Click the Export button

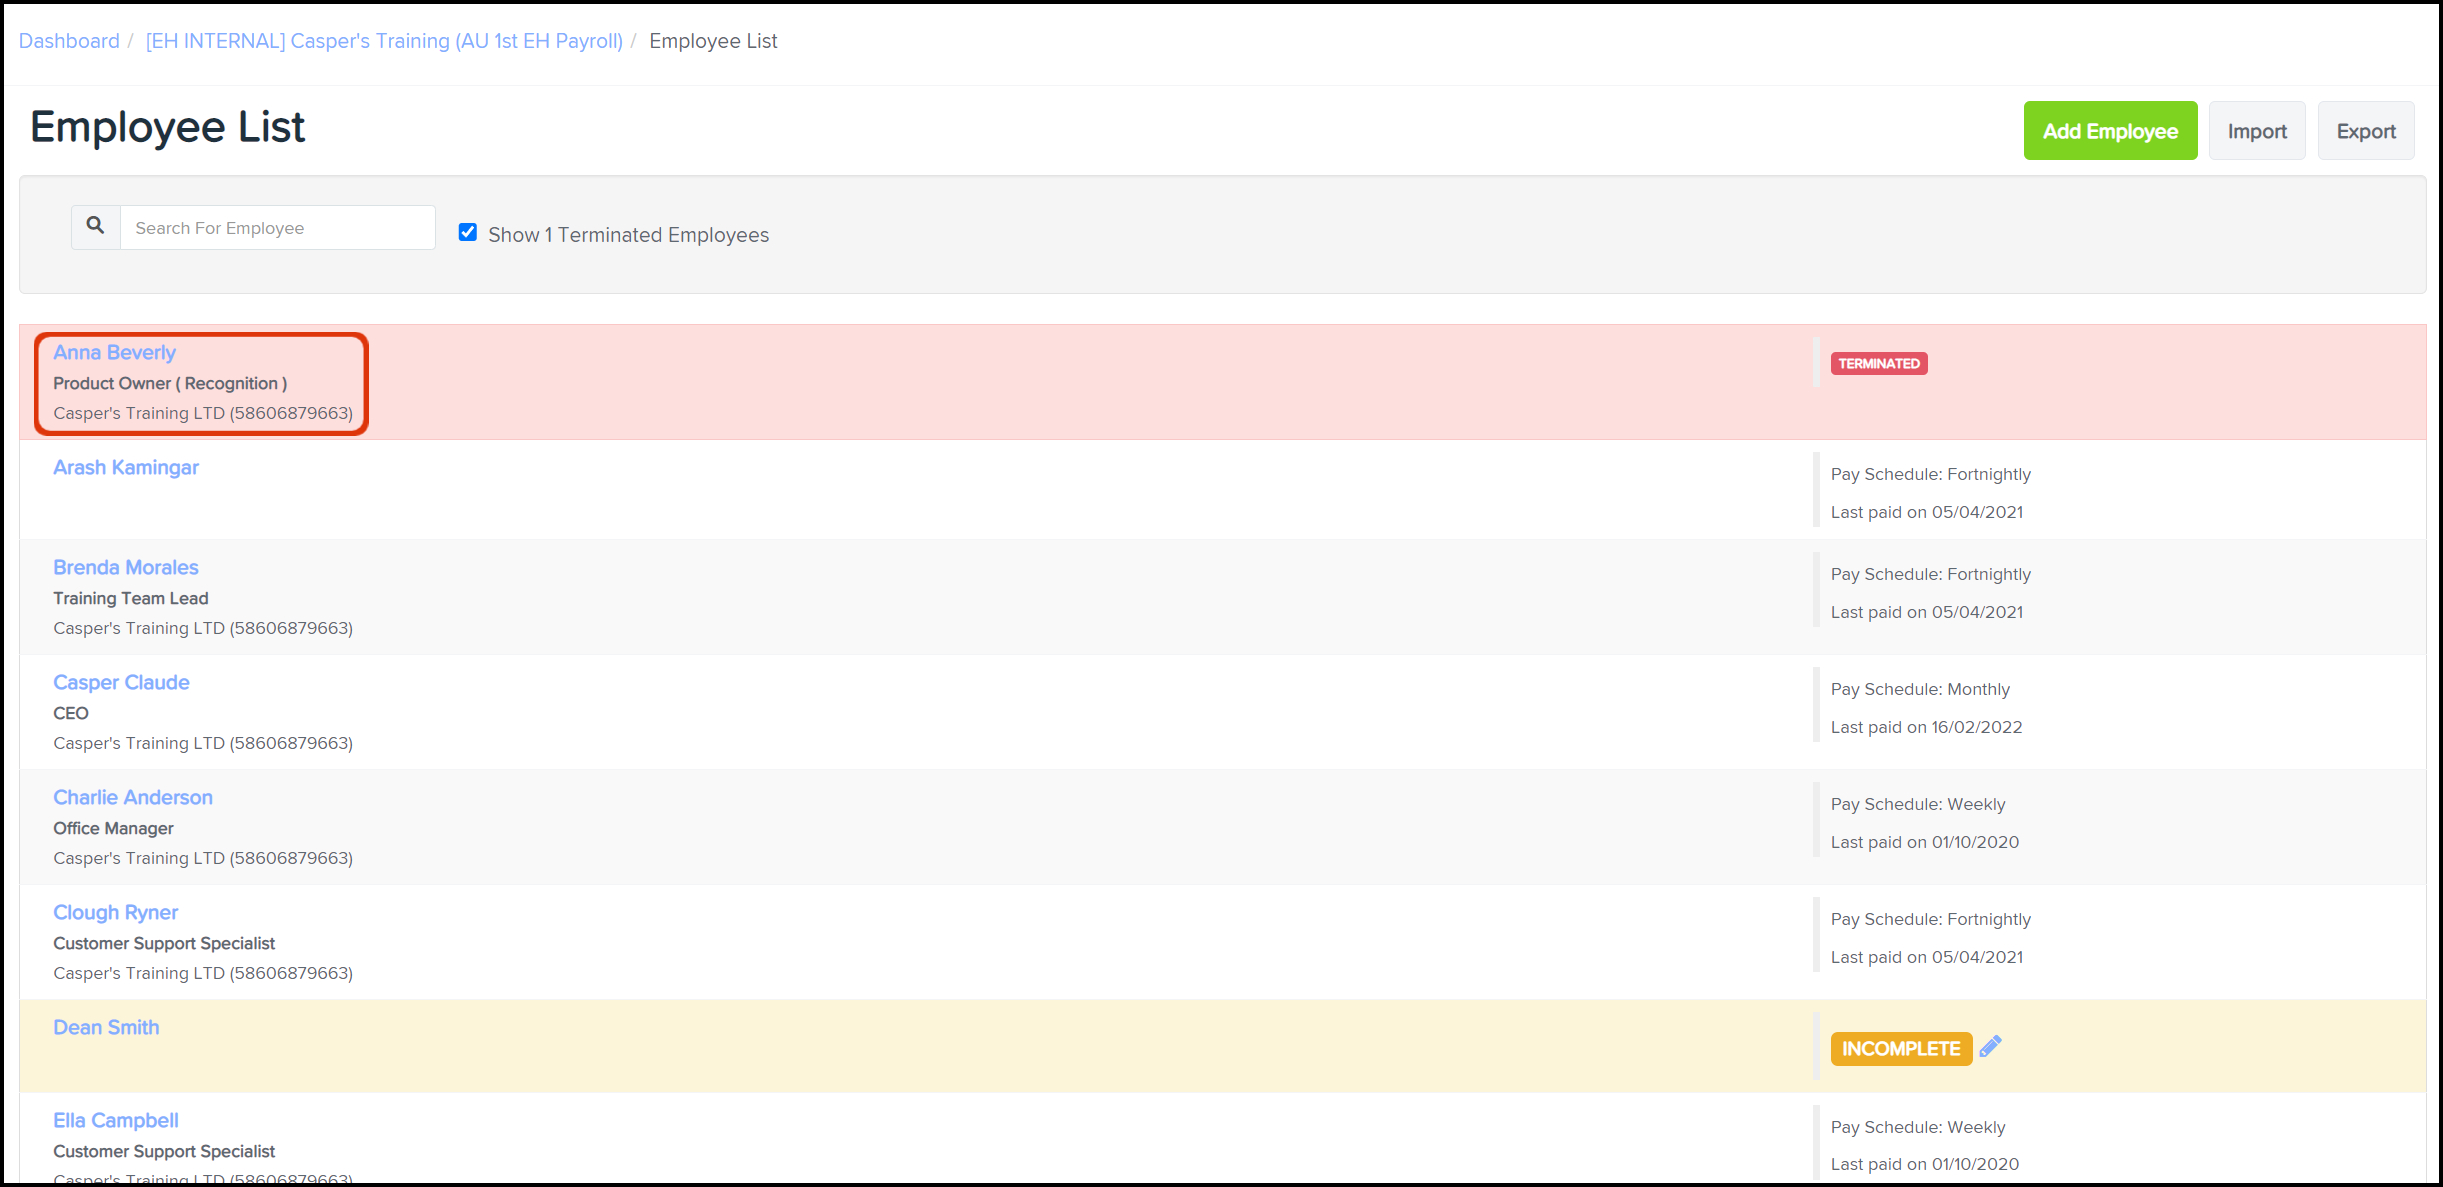(2365, 131)
